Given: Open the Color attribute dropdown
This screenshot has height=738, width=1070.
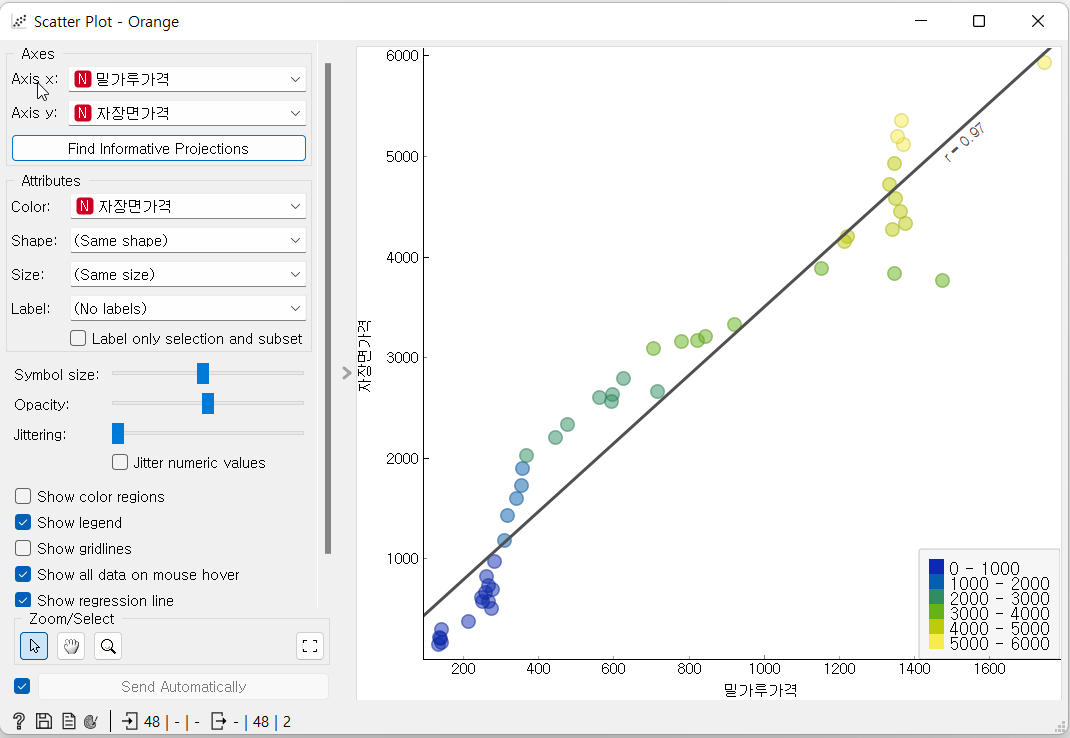Looking at the screenshot, I should point(188,206).
